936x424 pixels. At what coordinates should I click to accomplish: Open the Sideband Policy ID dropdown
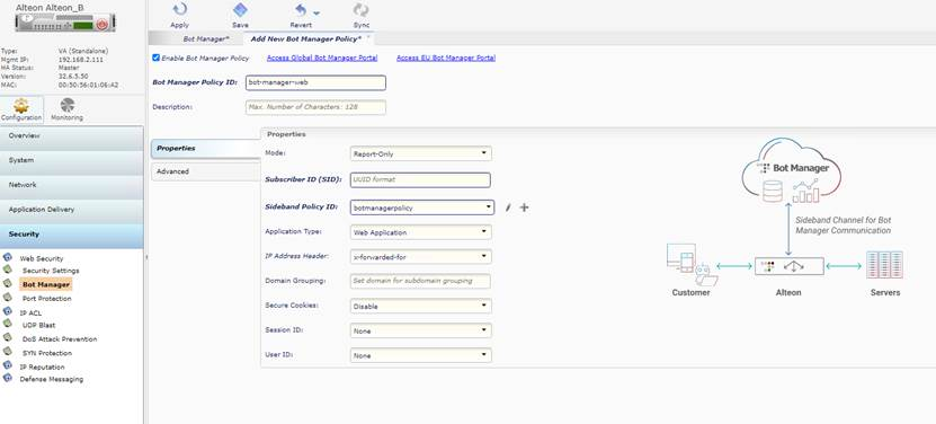coord(421,207)
